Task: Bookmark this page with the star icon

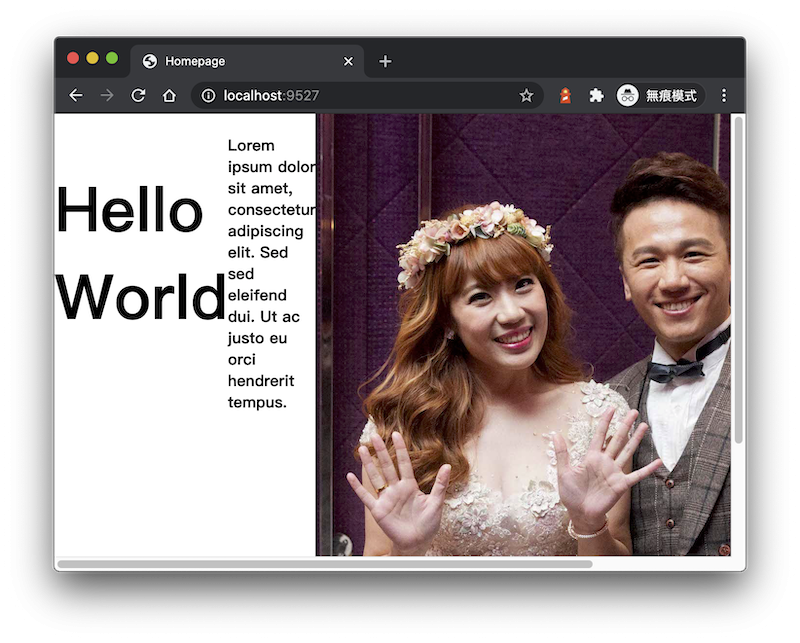Action: click(x=526, y=96)
